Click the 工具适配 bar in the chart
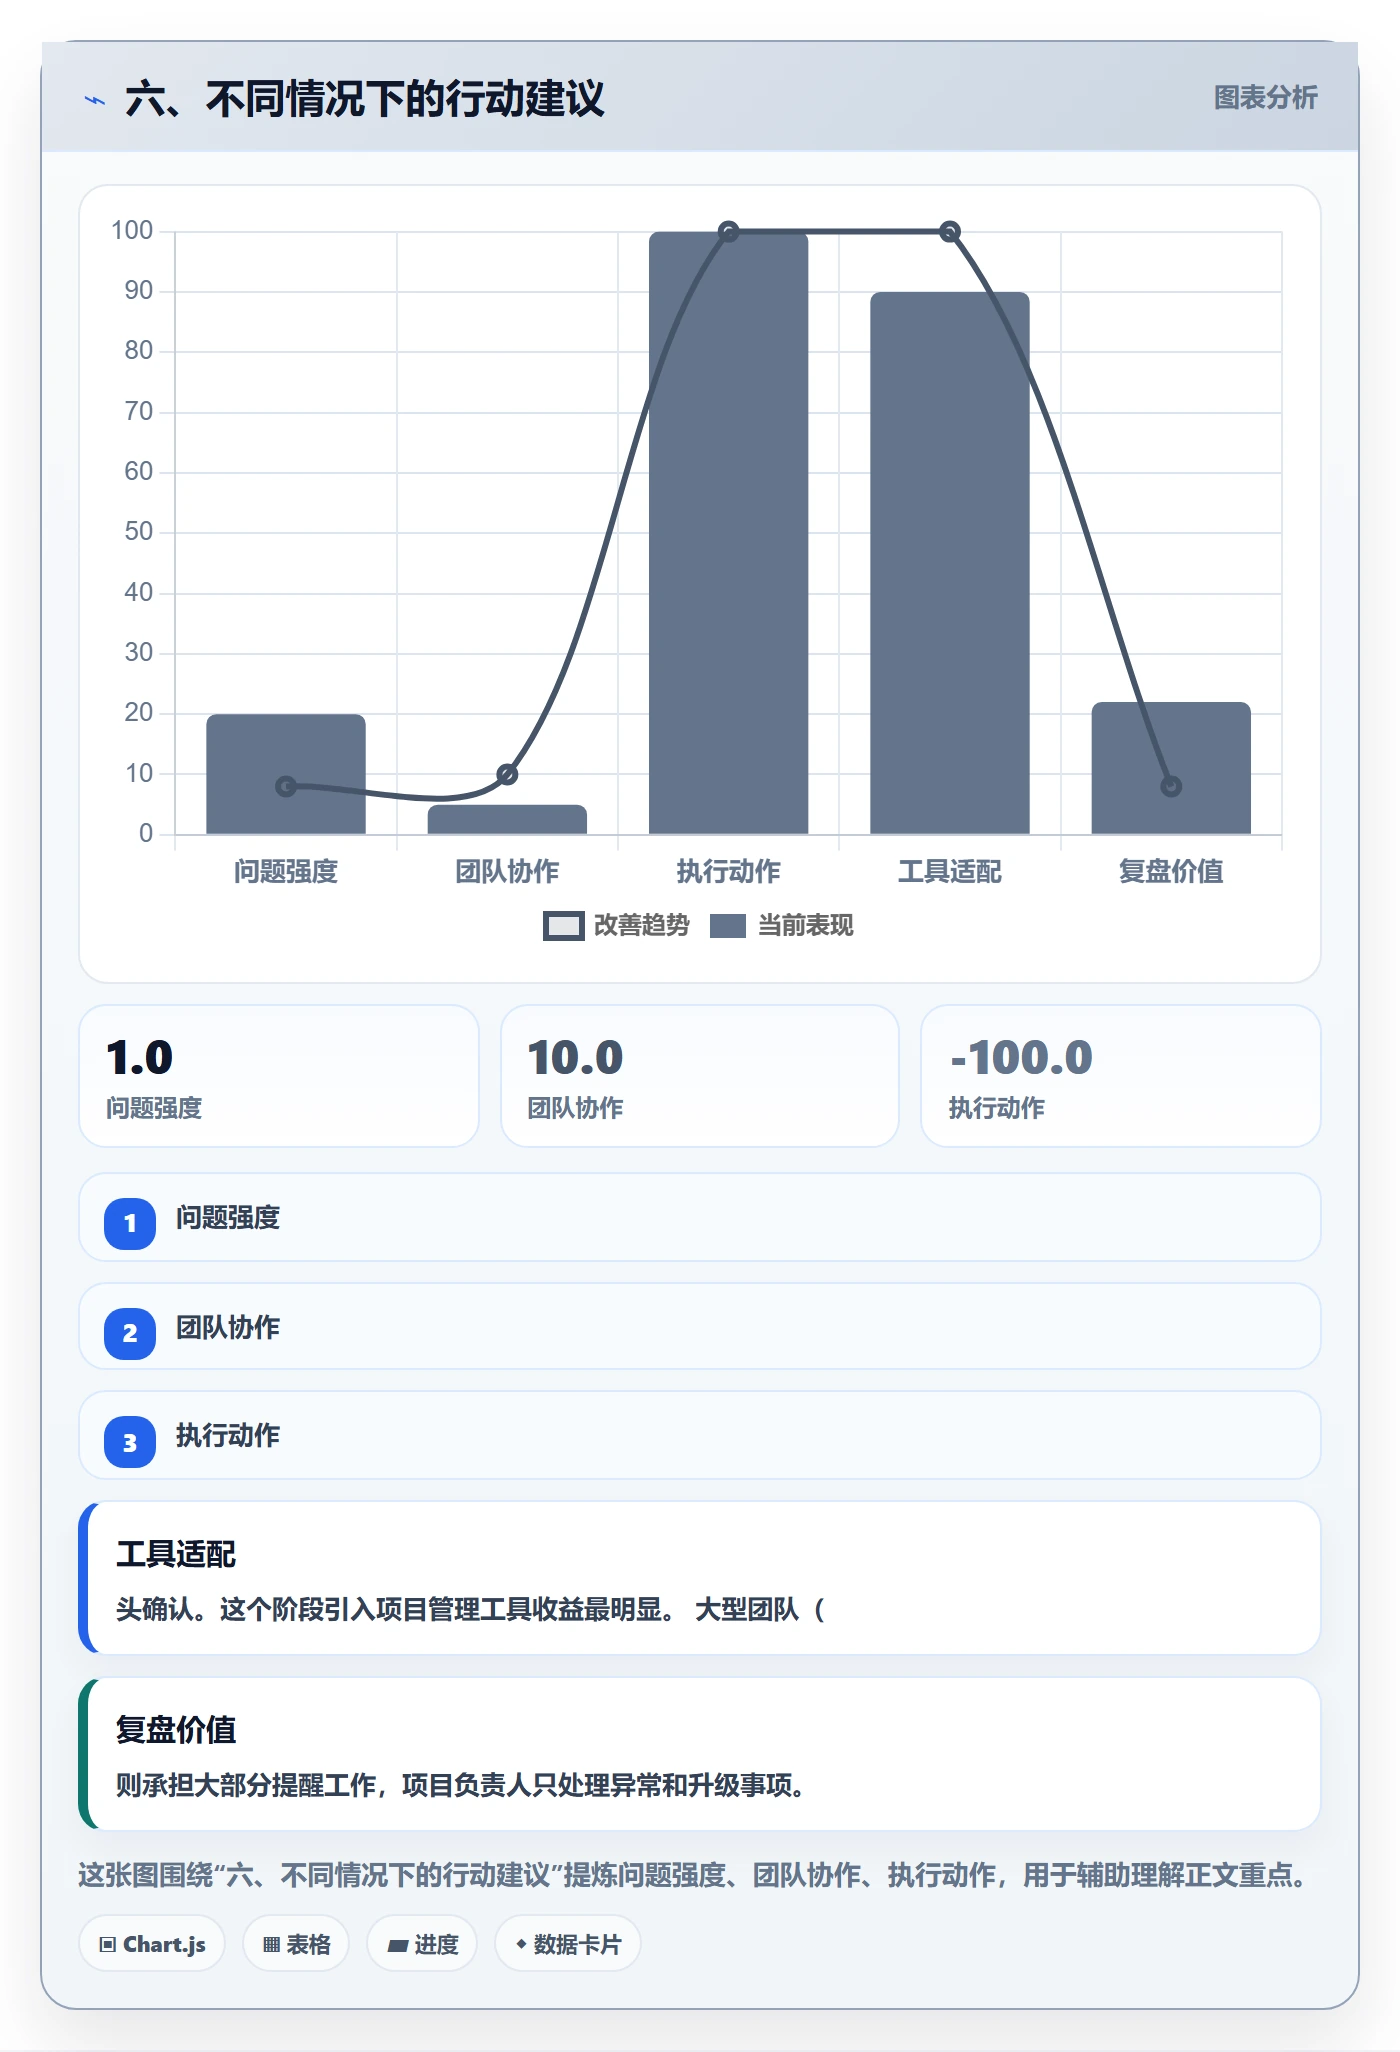This screenshot has width=1400, height=2052. pyautogui.click(x=950, y=563)
